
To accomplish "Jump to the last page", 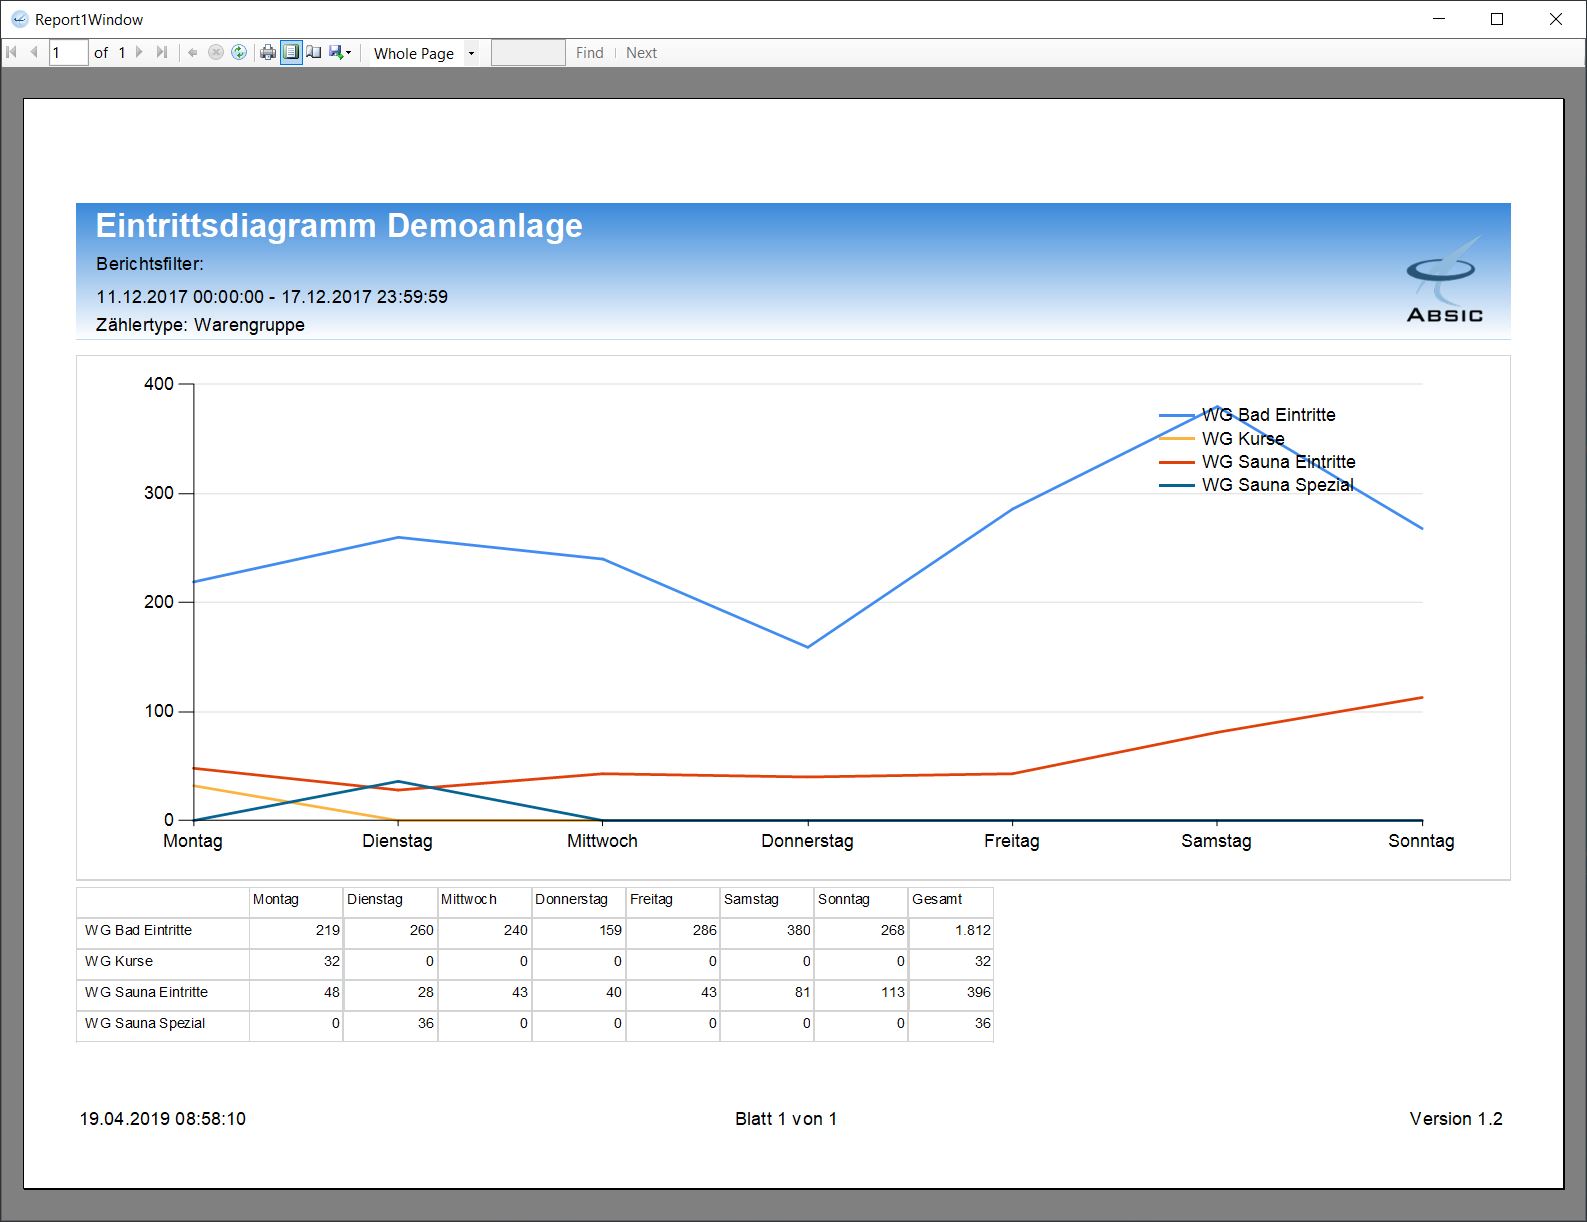I will tap(162, 52).
